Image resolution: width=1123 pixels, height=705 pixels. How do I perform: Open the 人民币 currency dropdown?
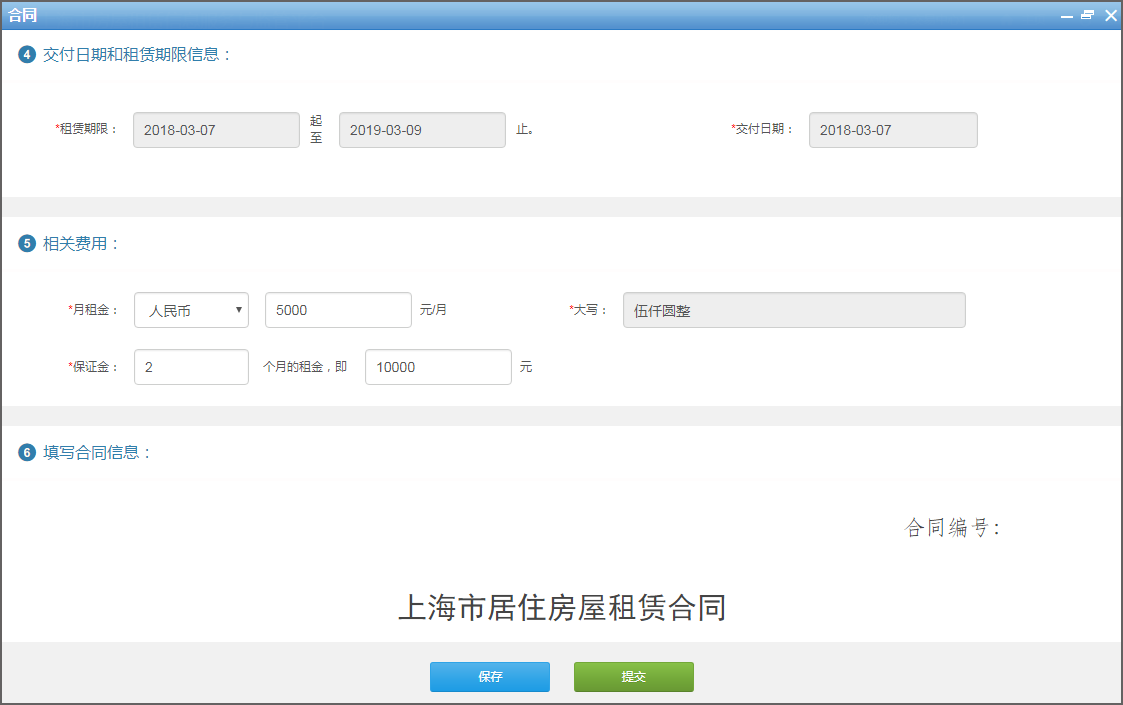pyautogui.click(x=191, y=310)
